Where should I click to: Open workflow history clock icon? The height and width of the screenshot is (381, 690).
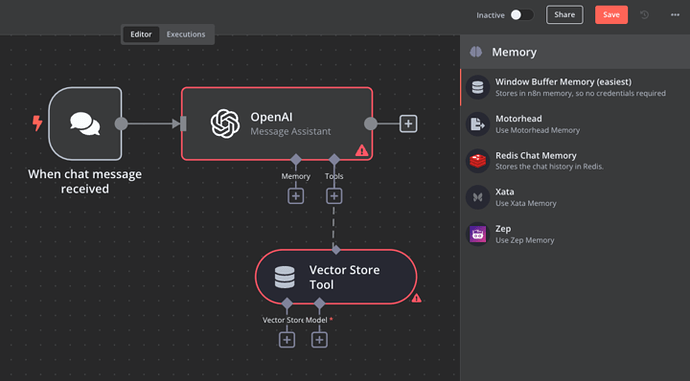[x=644, y=15]
